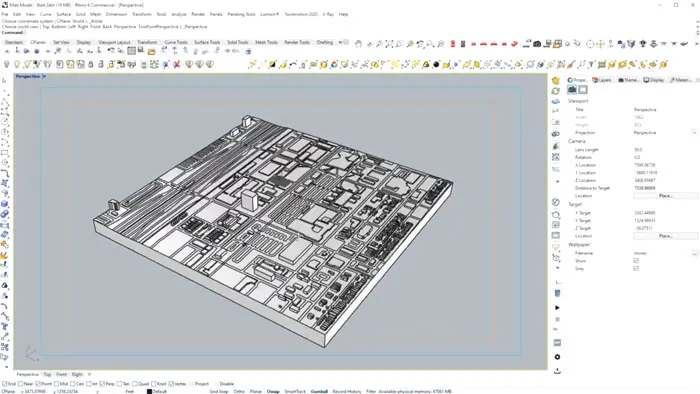The height and width of the screenshot is (394, 700).
Task: Click the toolbar options gear beside Drafting
Action: 346,42
